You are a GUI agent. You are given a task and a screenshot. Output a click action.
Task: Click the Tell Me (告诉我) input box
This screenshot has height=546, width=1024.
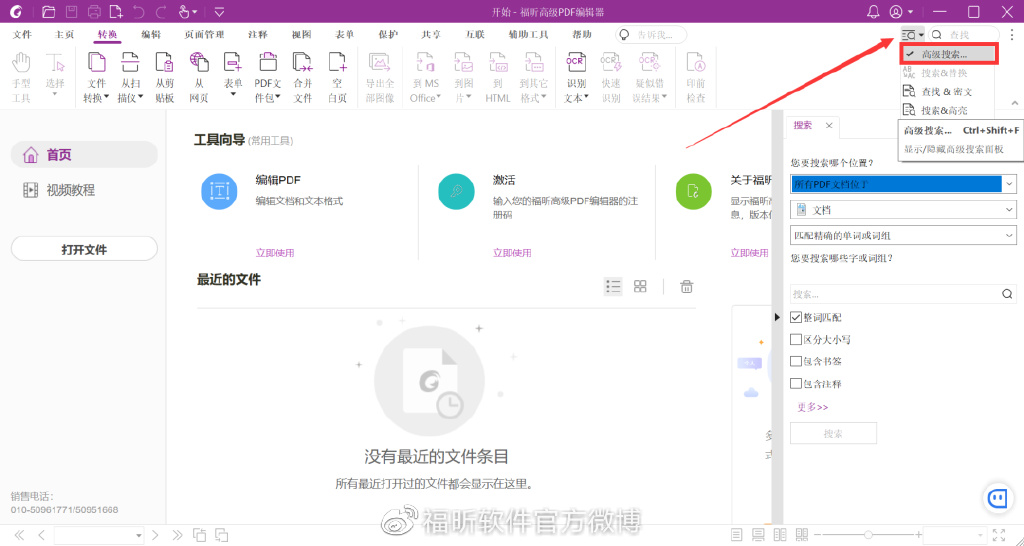pos(651,35)
